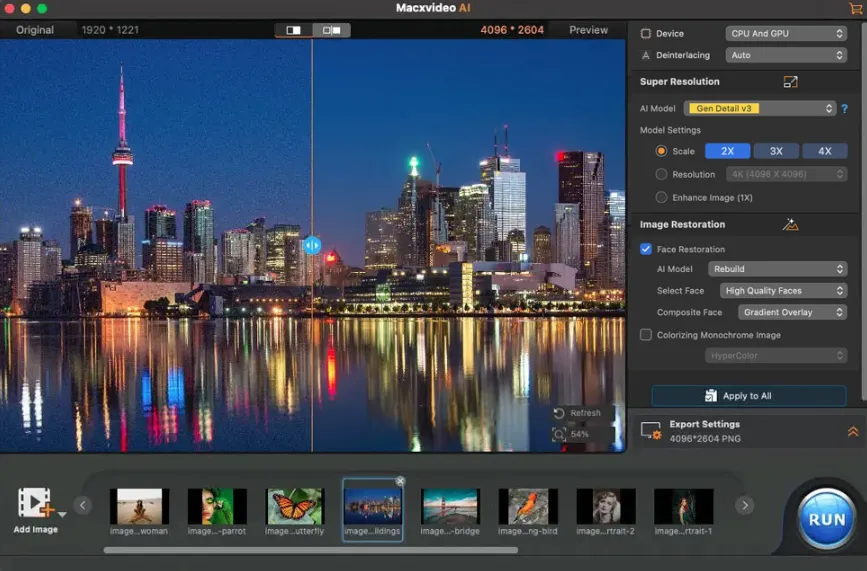This screenshot has width=867, height=571.
Task: Select the portrait-2 image thumbnail
Action: point(605,506)
